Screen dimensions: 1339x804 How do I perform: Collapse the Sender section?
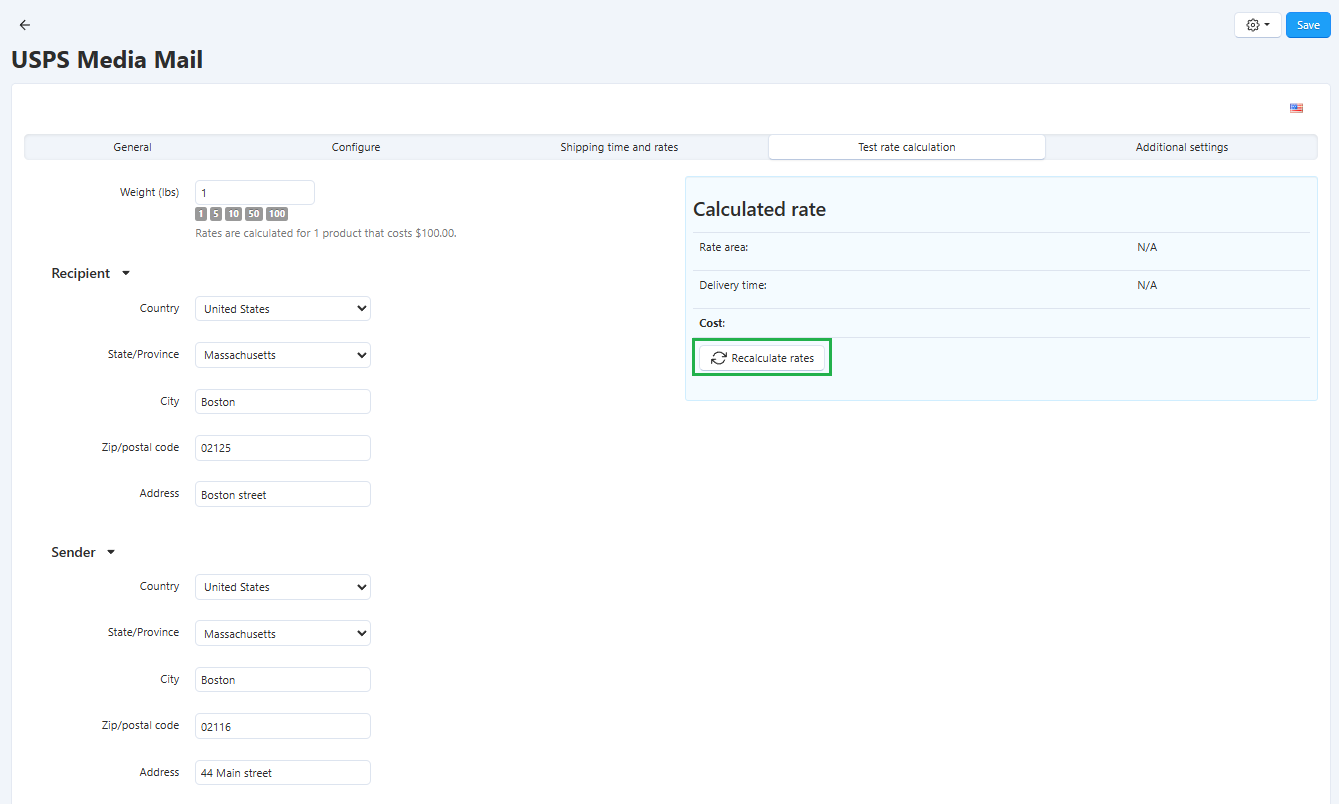(84, 553)
